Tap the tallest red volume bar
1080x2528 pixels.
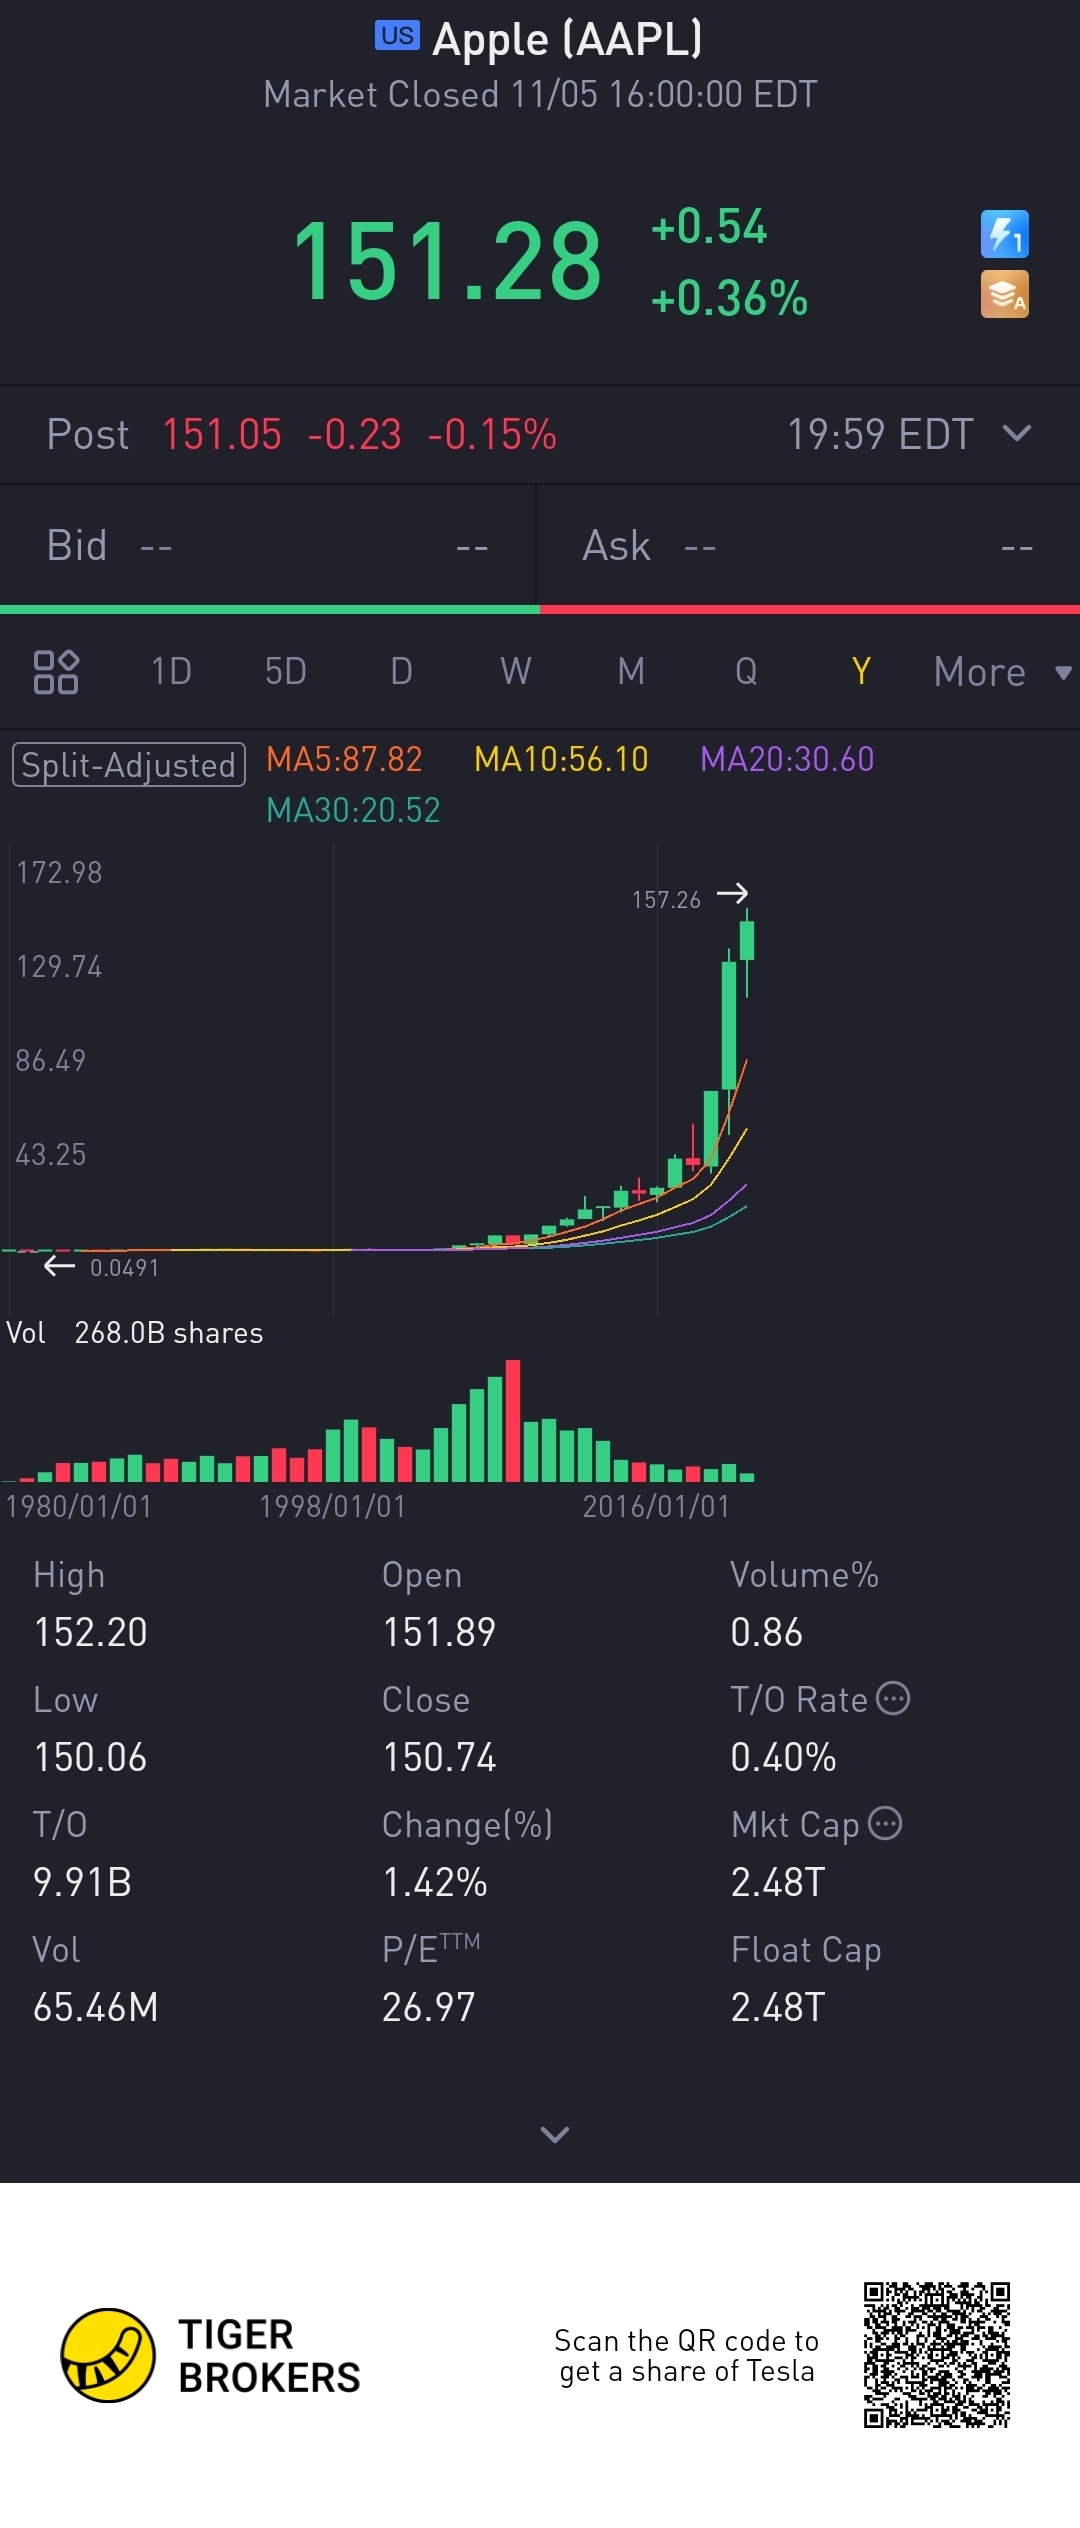[513, 1420]
